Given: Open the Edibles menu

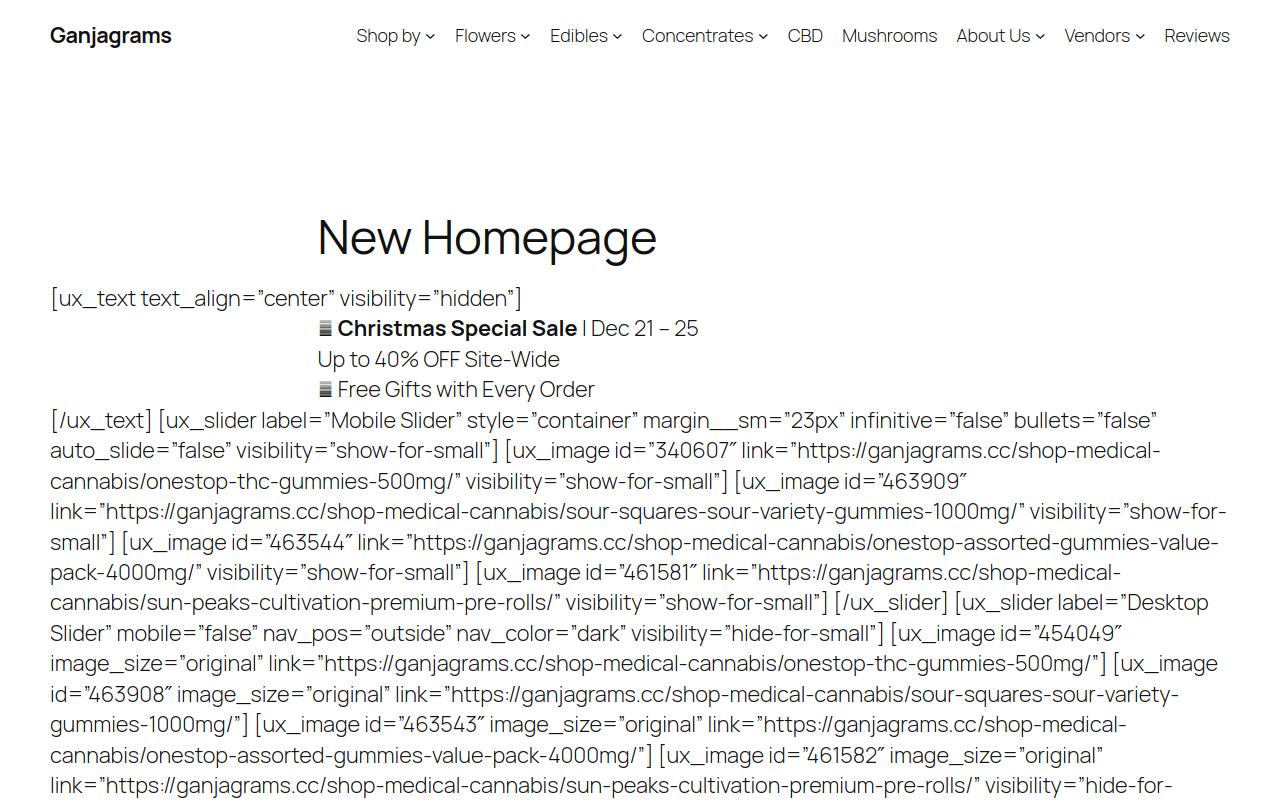Looking at the screenshot, I should 579,36.
